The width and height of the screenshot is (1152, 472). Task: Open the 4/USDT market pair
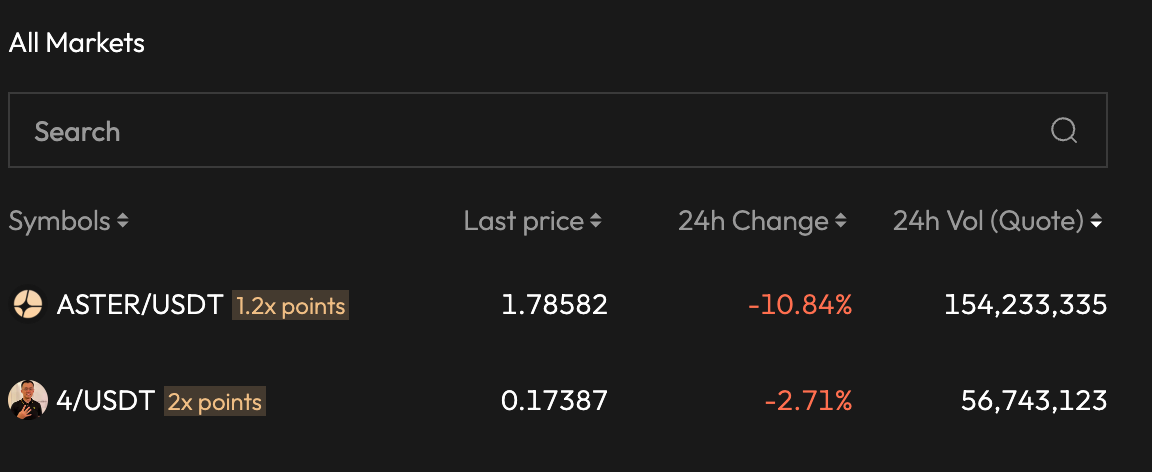(x=106, y=401)
